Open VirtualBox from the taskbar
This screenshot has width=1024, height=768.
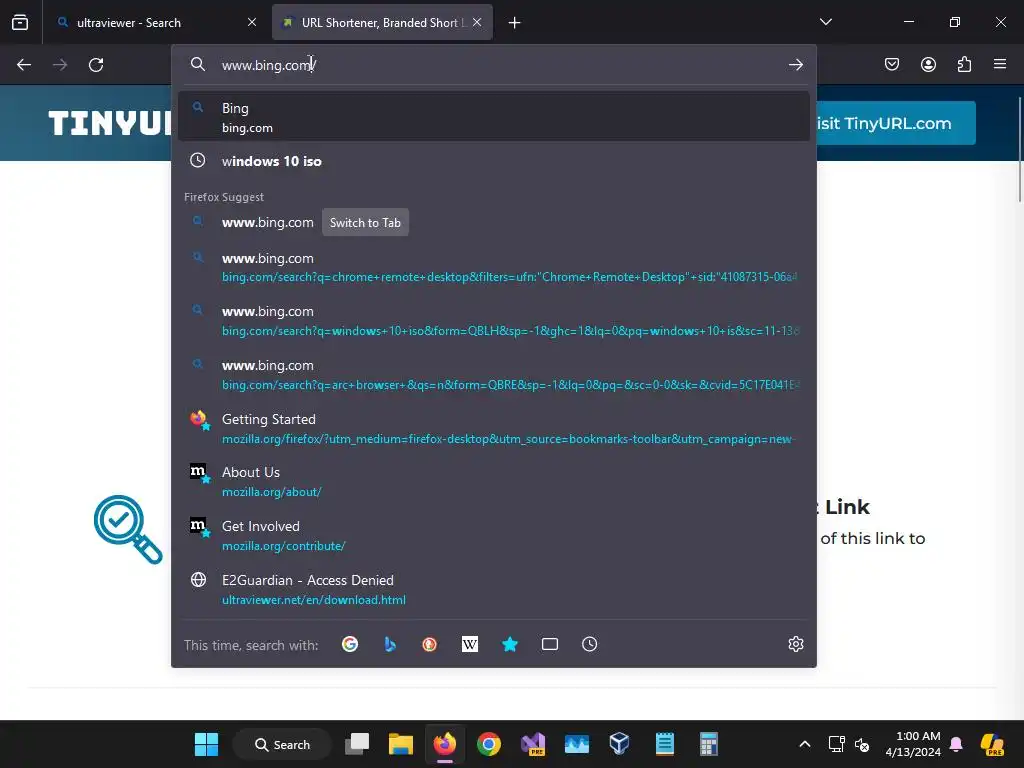tap(619, 744)
